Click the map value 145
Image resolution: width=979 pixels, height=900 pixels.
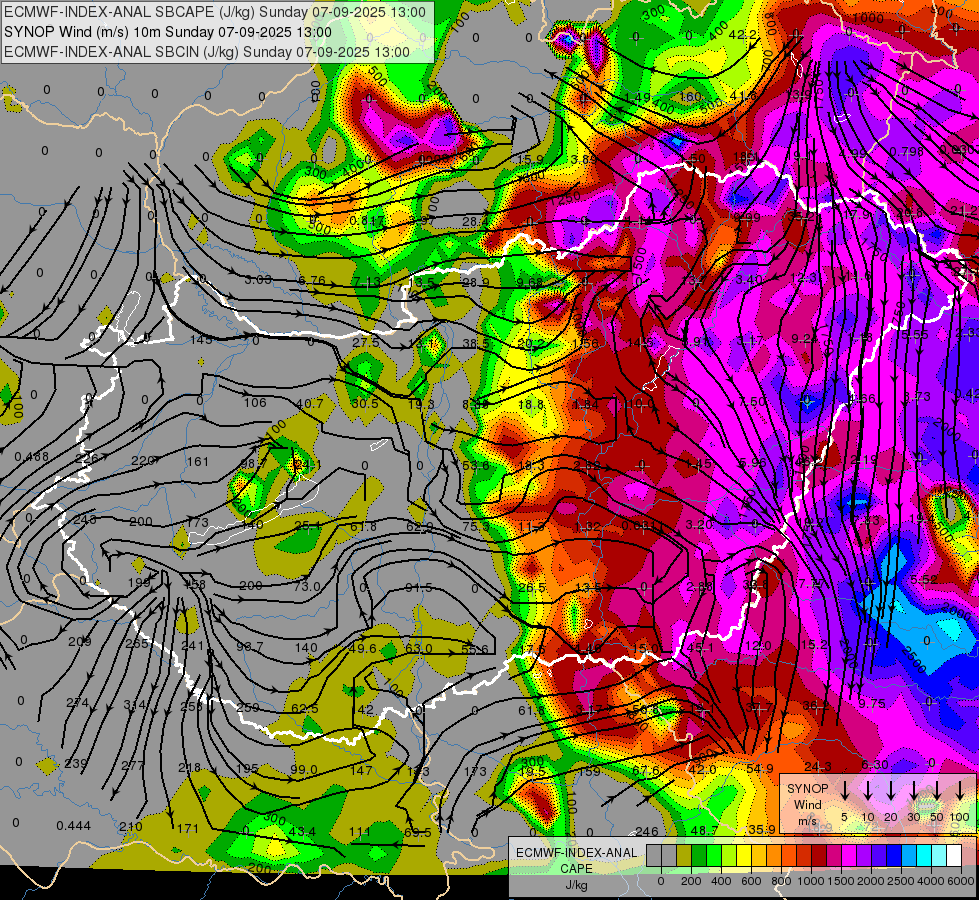[x=202, y=340]
